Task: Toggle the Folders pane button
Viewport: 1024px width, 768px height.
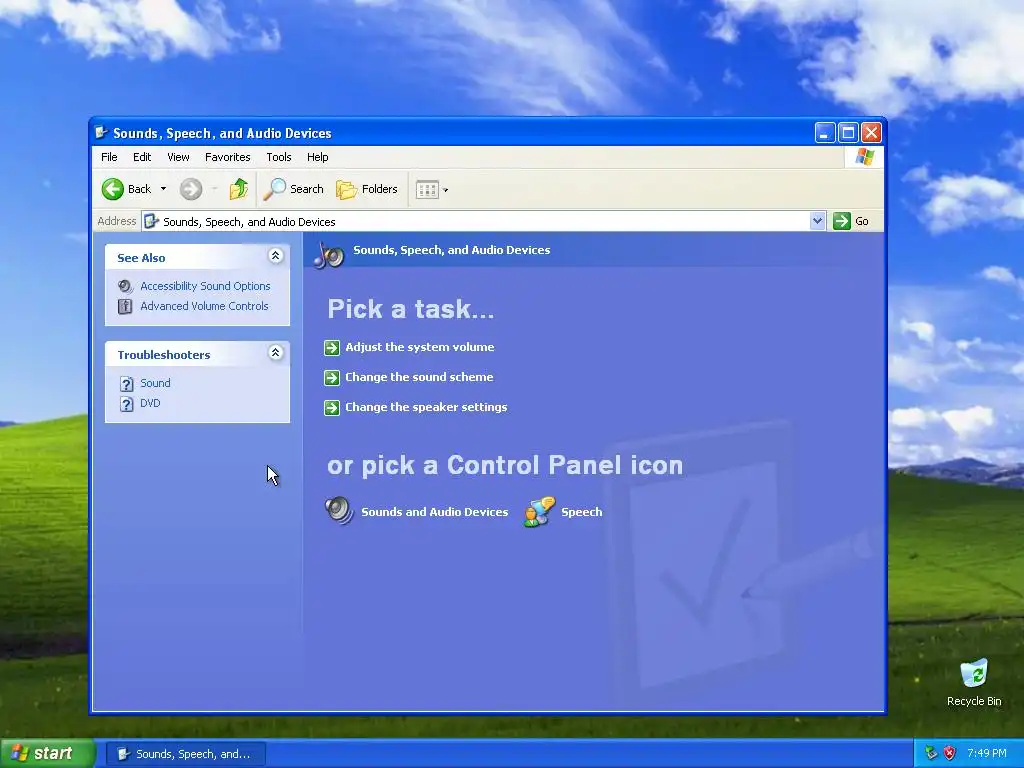Action: 367,189
